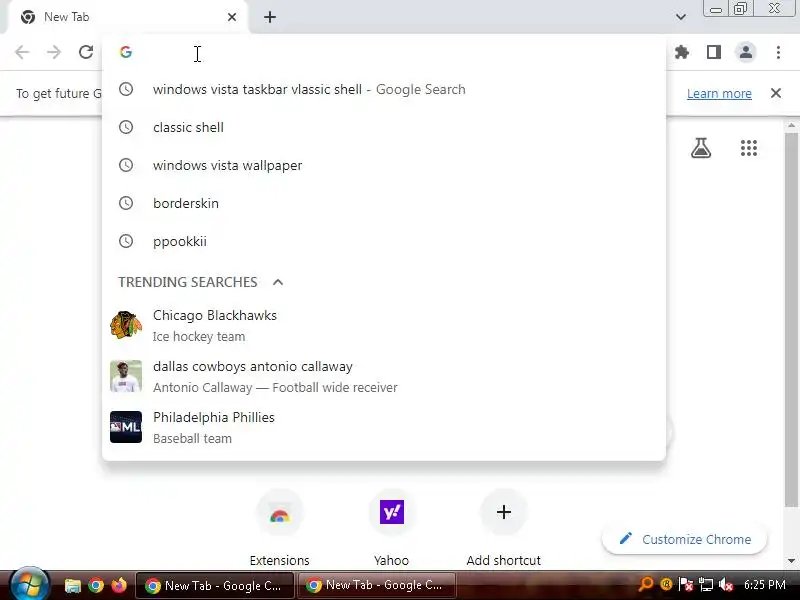Open the tab search chevron
The width and height of the screenshot is (800, 600).
[681, 17]
